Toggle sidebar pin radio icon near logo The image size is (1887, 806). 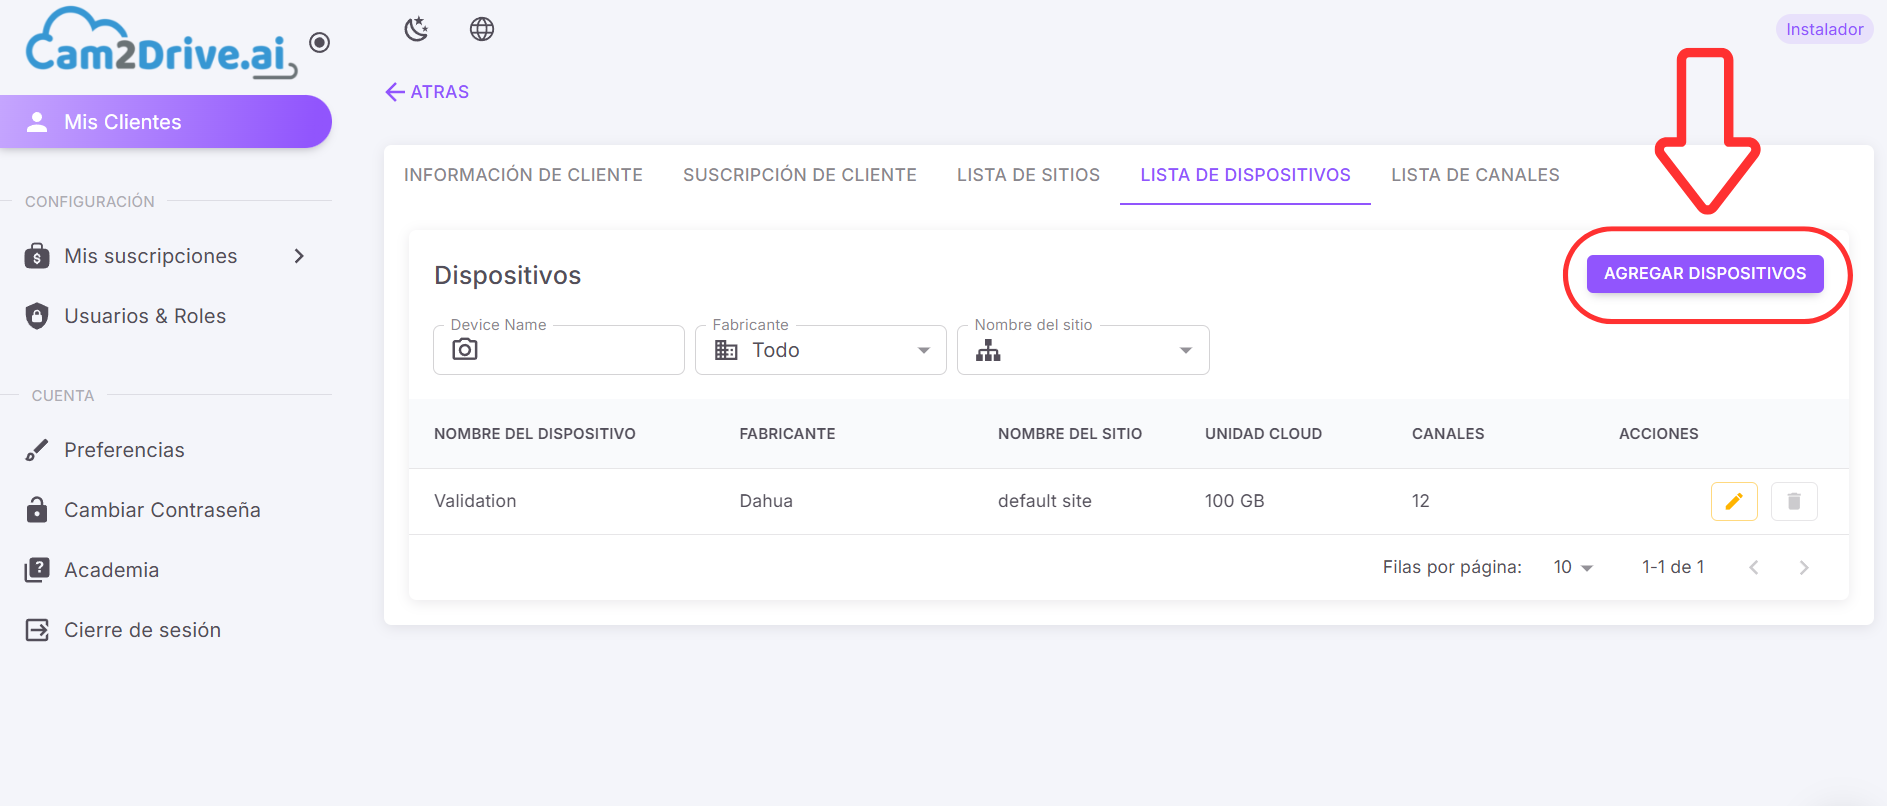320,42
